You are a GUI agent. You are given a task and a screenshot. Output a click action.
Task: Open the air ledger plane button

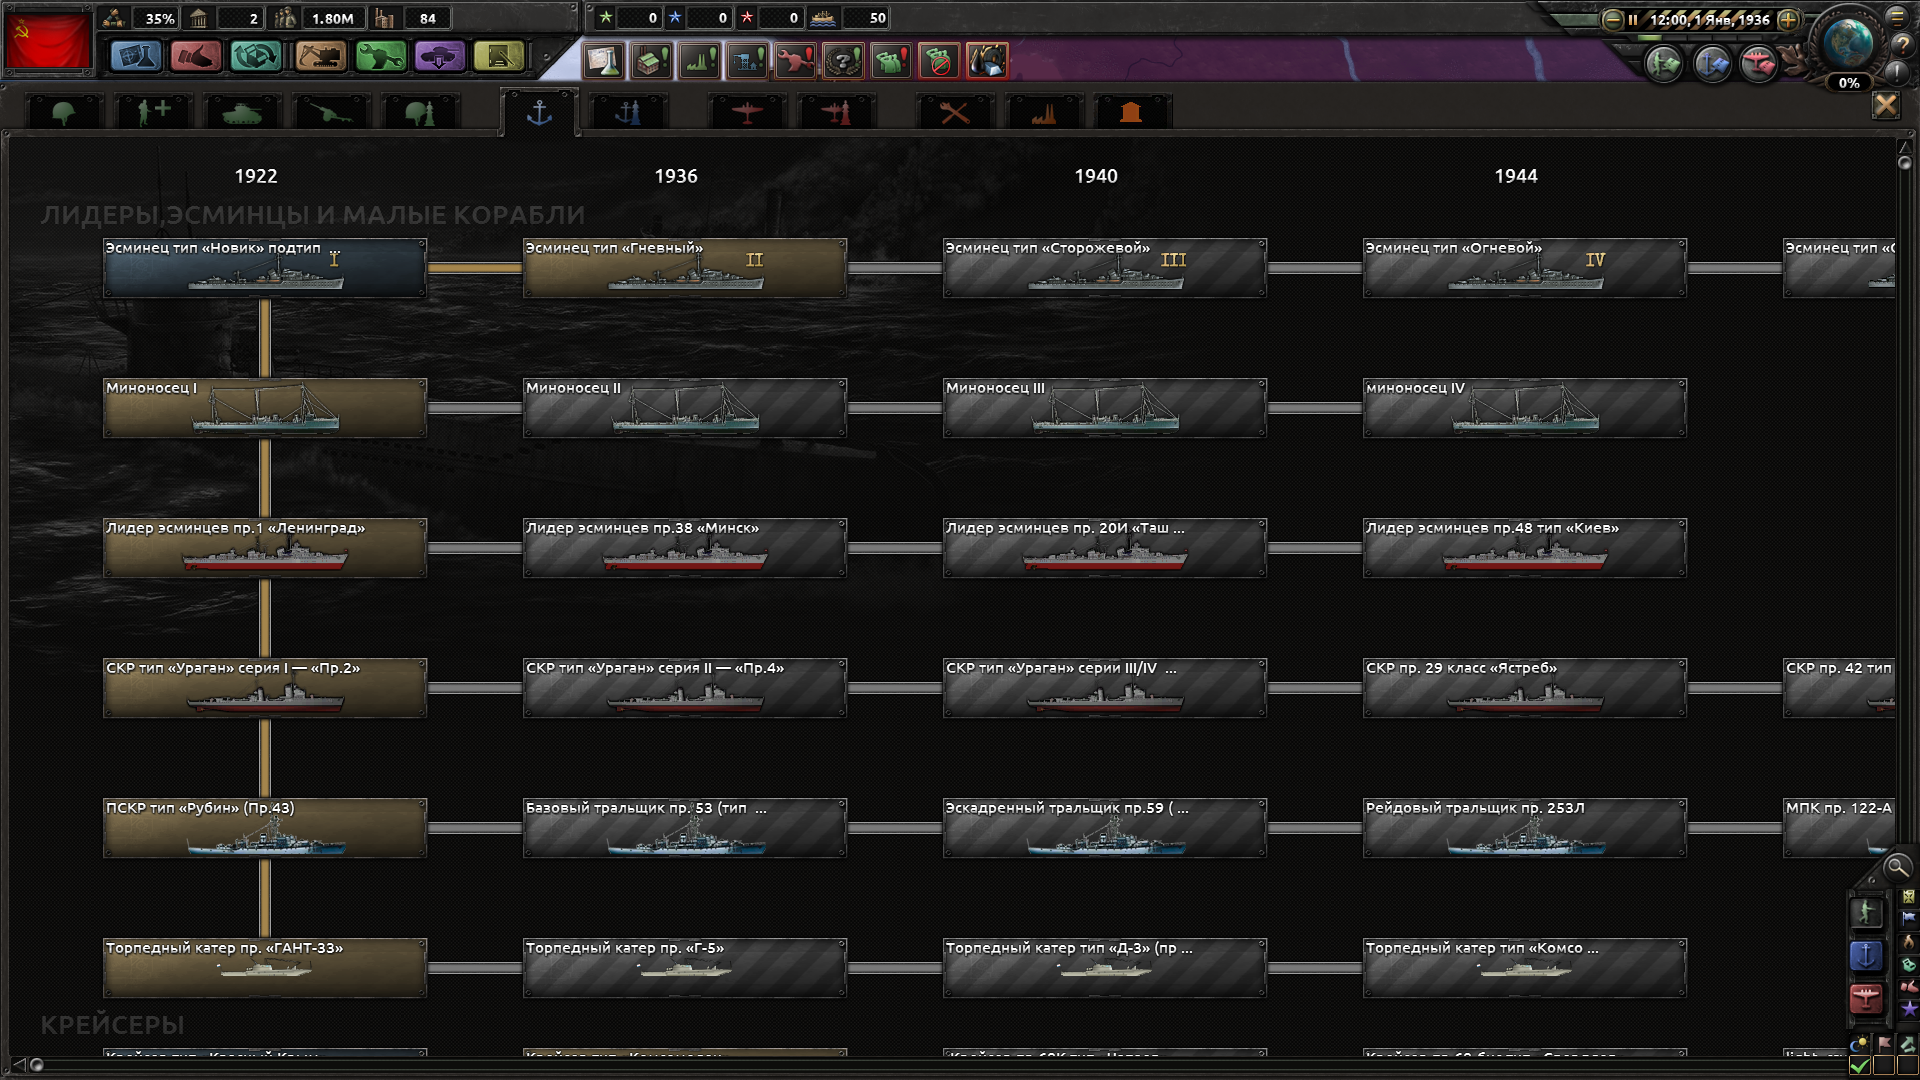coord(1759,64)
